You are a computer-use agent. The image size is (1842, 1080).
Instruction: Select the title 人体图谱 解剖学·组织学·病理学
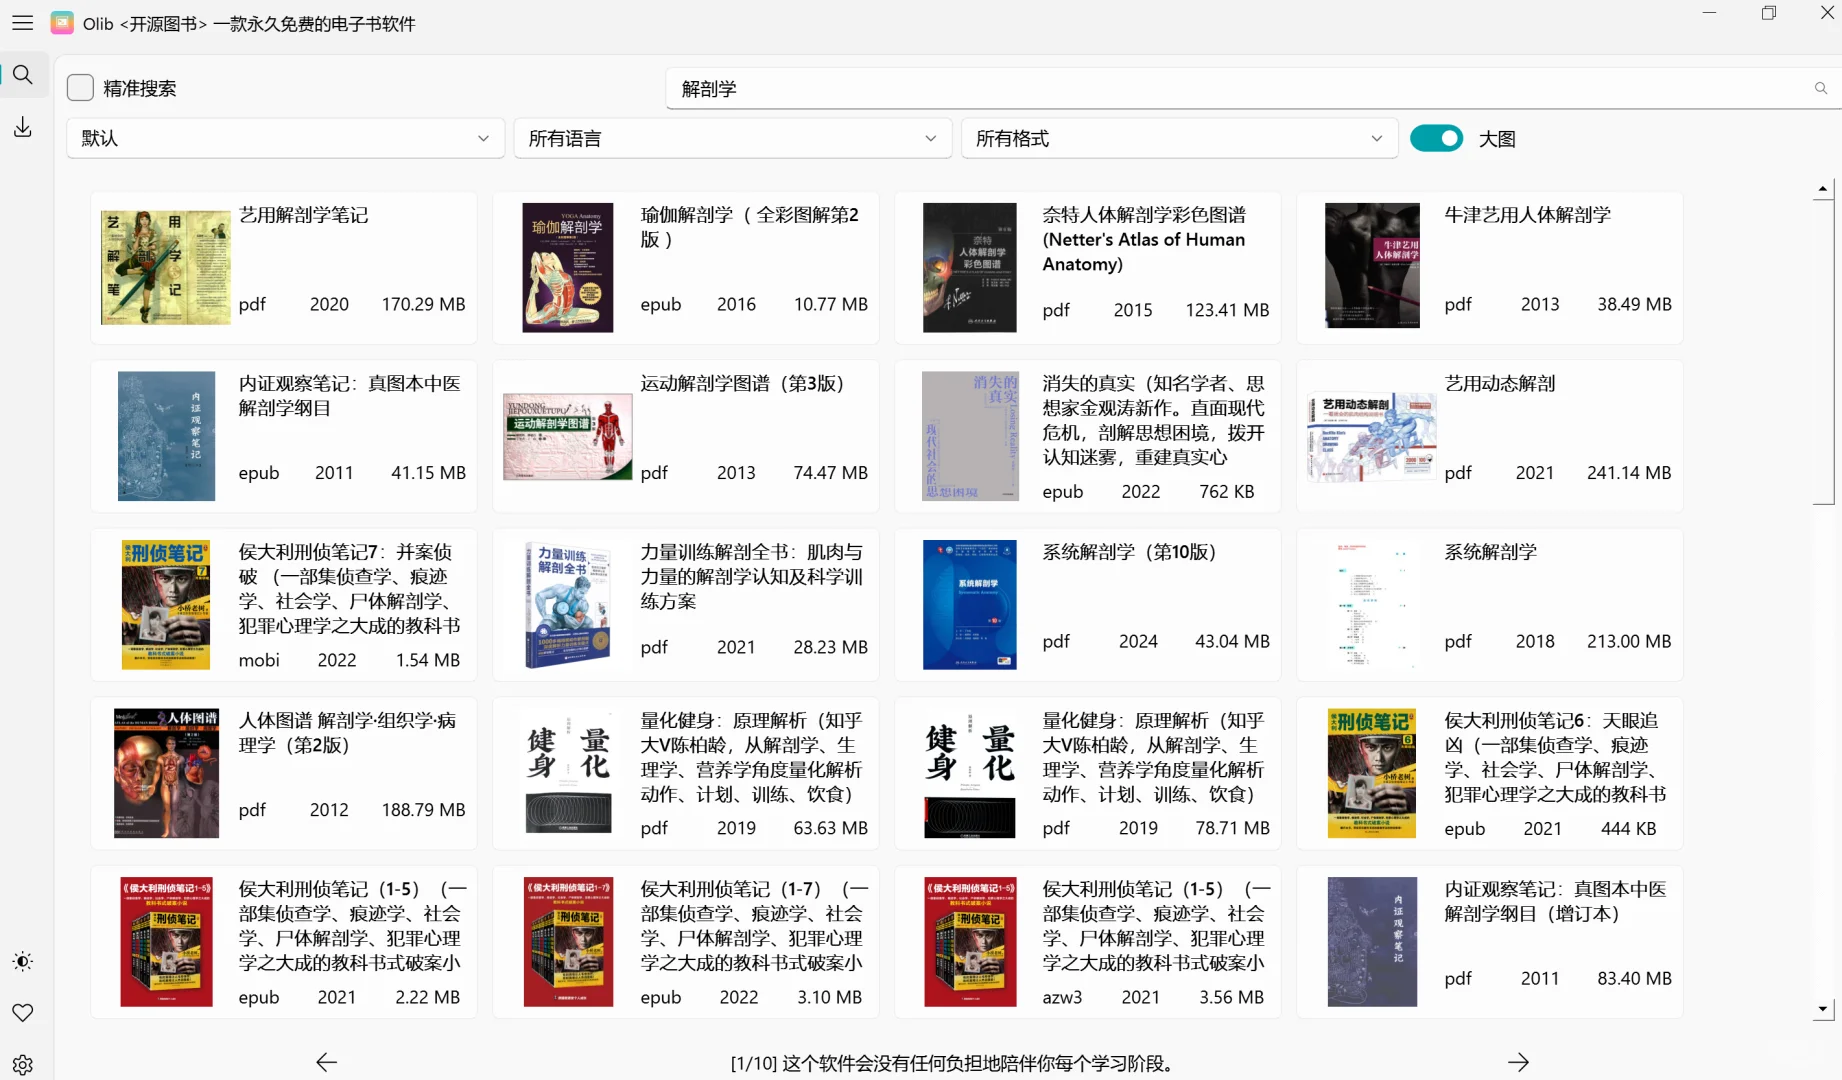coord(347,733)
